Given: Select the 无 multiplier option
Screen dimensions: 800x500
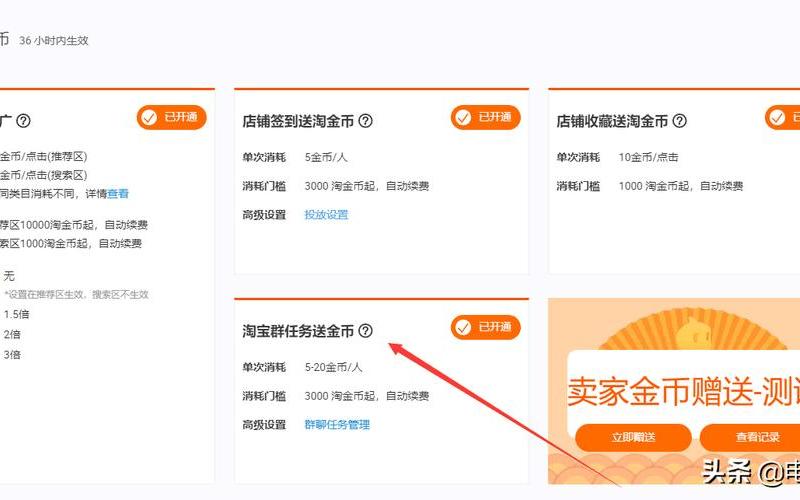Looking at the screenshot, I should click(x=9, y=276).
